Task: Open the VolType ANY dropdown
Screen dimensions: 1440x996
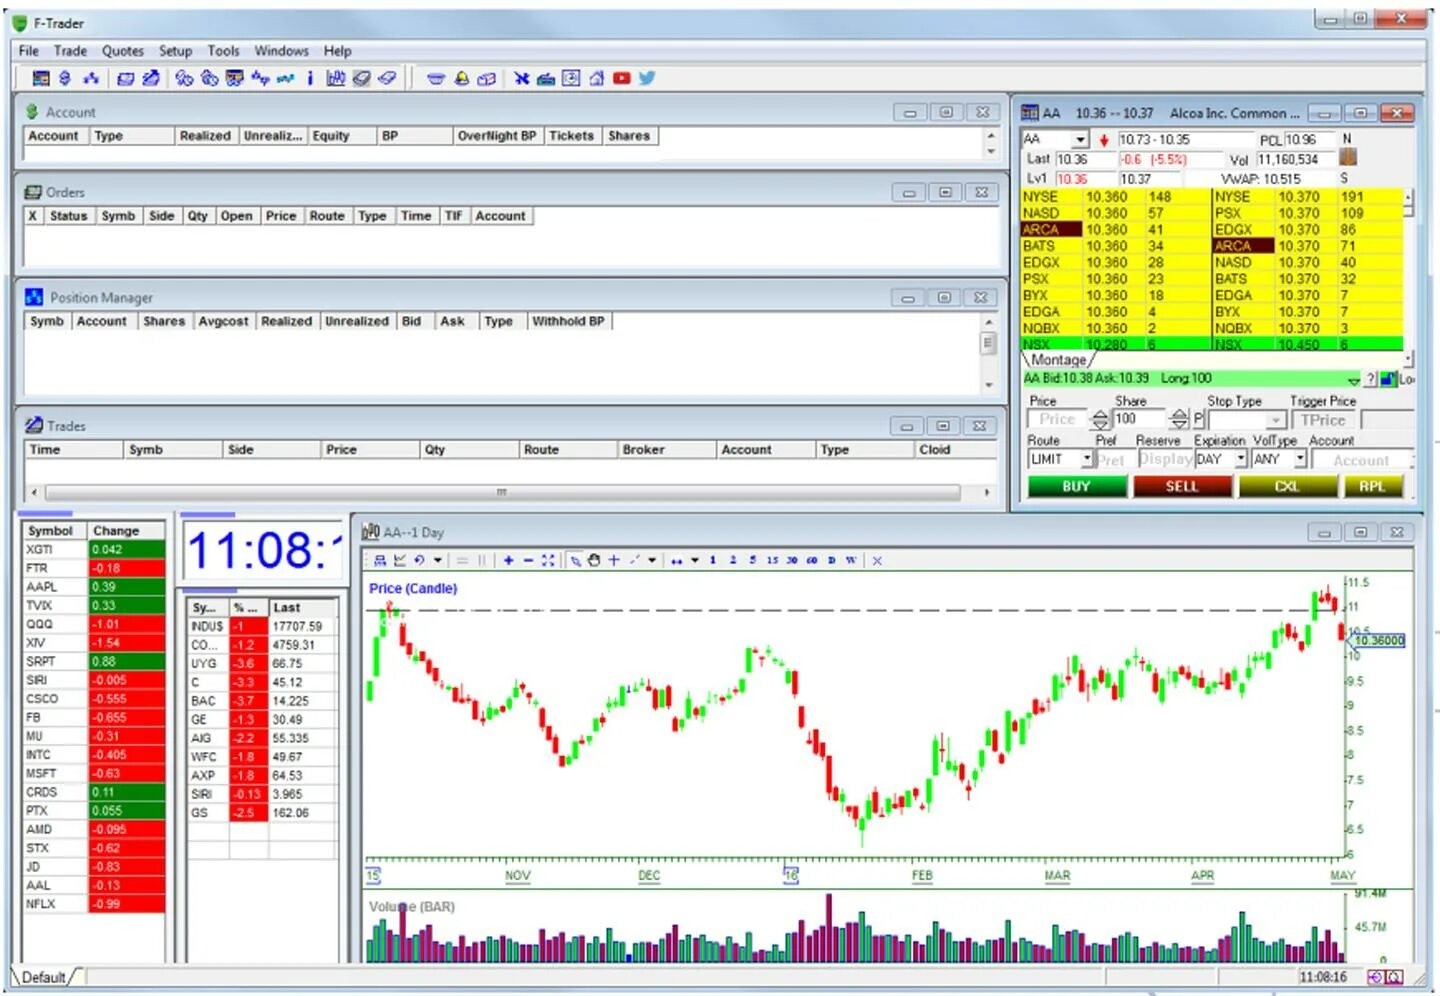Action: tap(1300, 459)
